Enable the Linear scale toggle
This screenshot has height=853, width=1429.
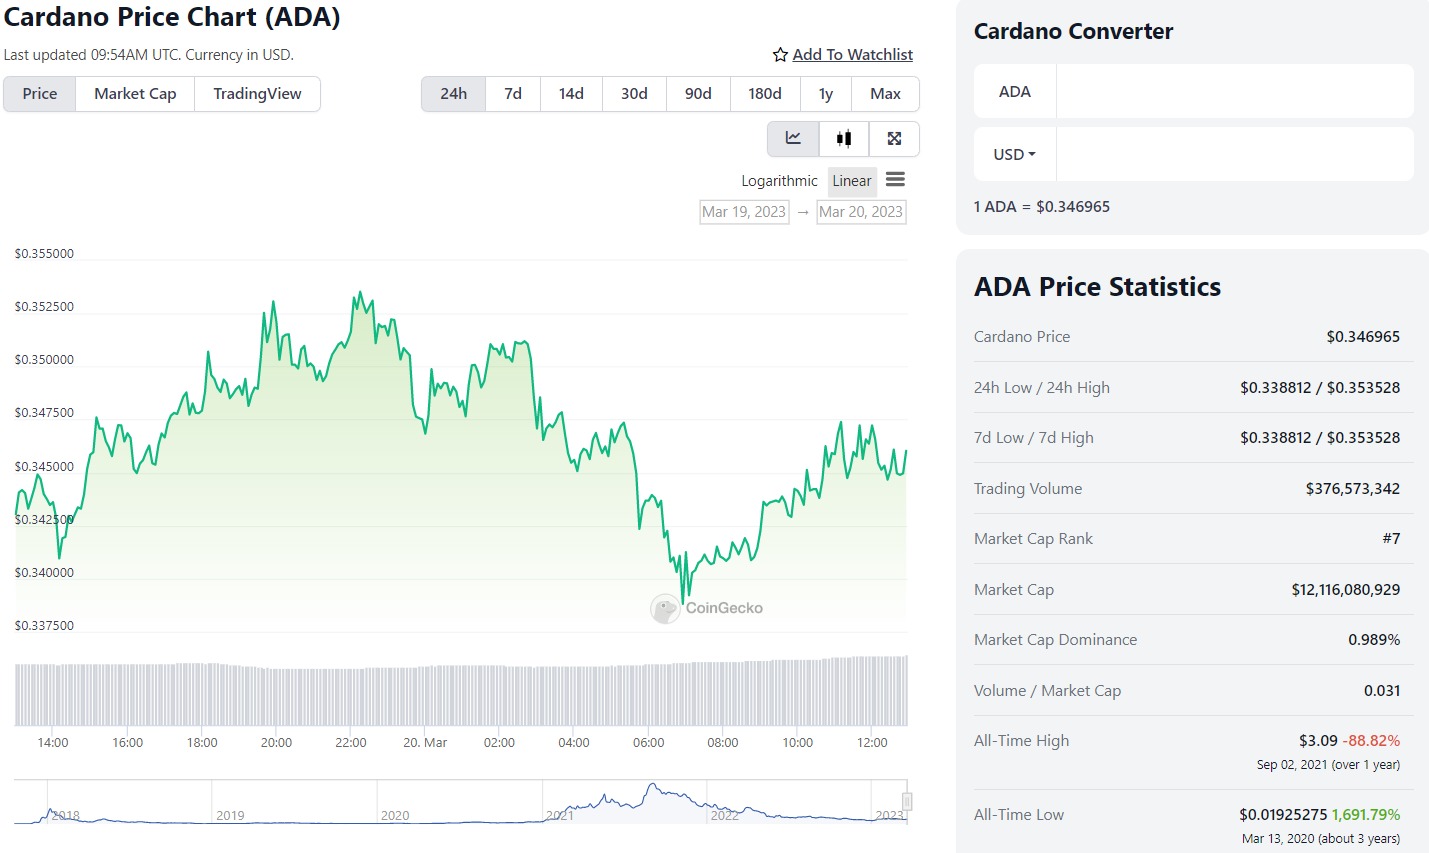point(852,181)
